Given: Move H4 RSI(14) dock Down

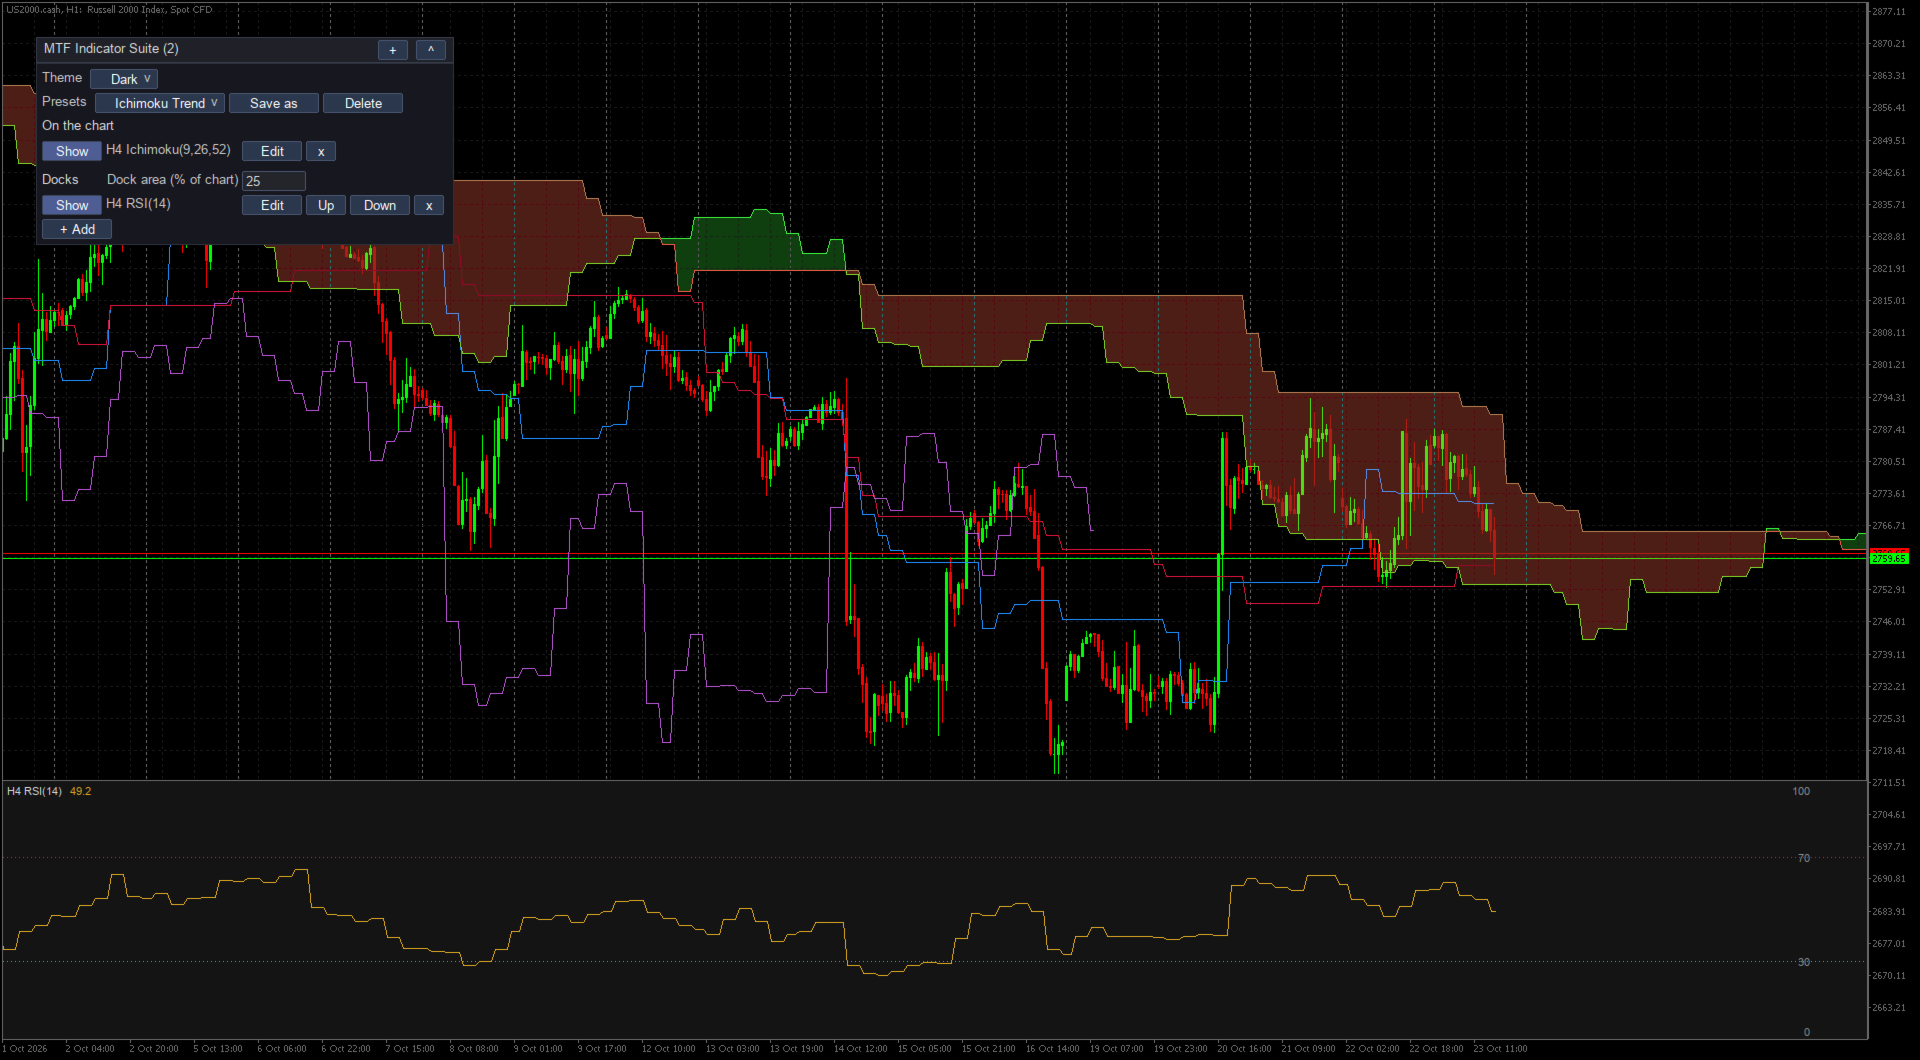Looking at the screenshot, I should [x=380, y=205].
